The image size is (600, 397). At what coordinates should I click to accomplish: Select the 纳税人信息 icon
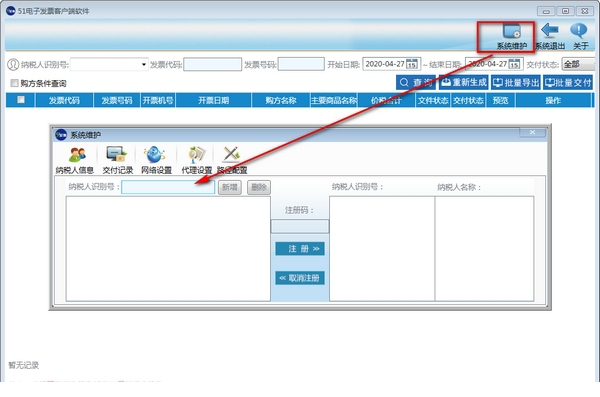click(x=77, y=155)
